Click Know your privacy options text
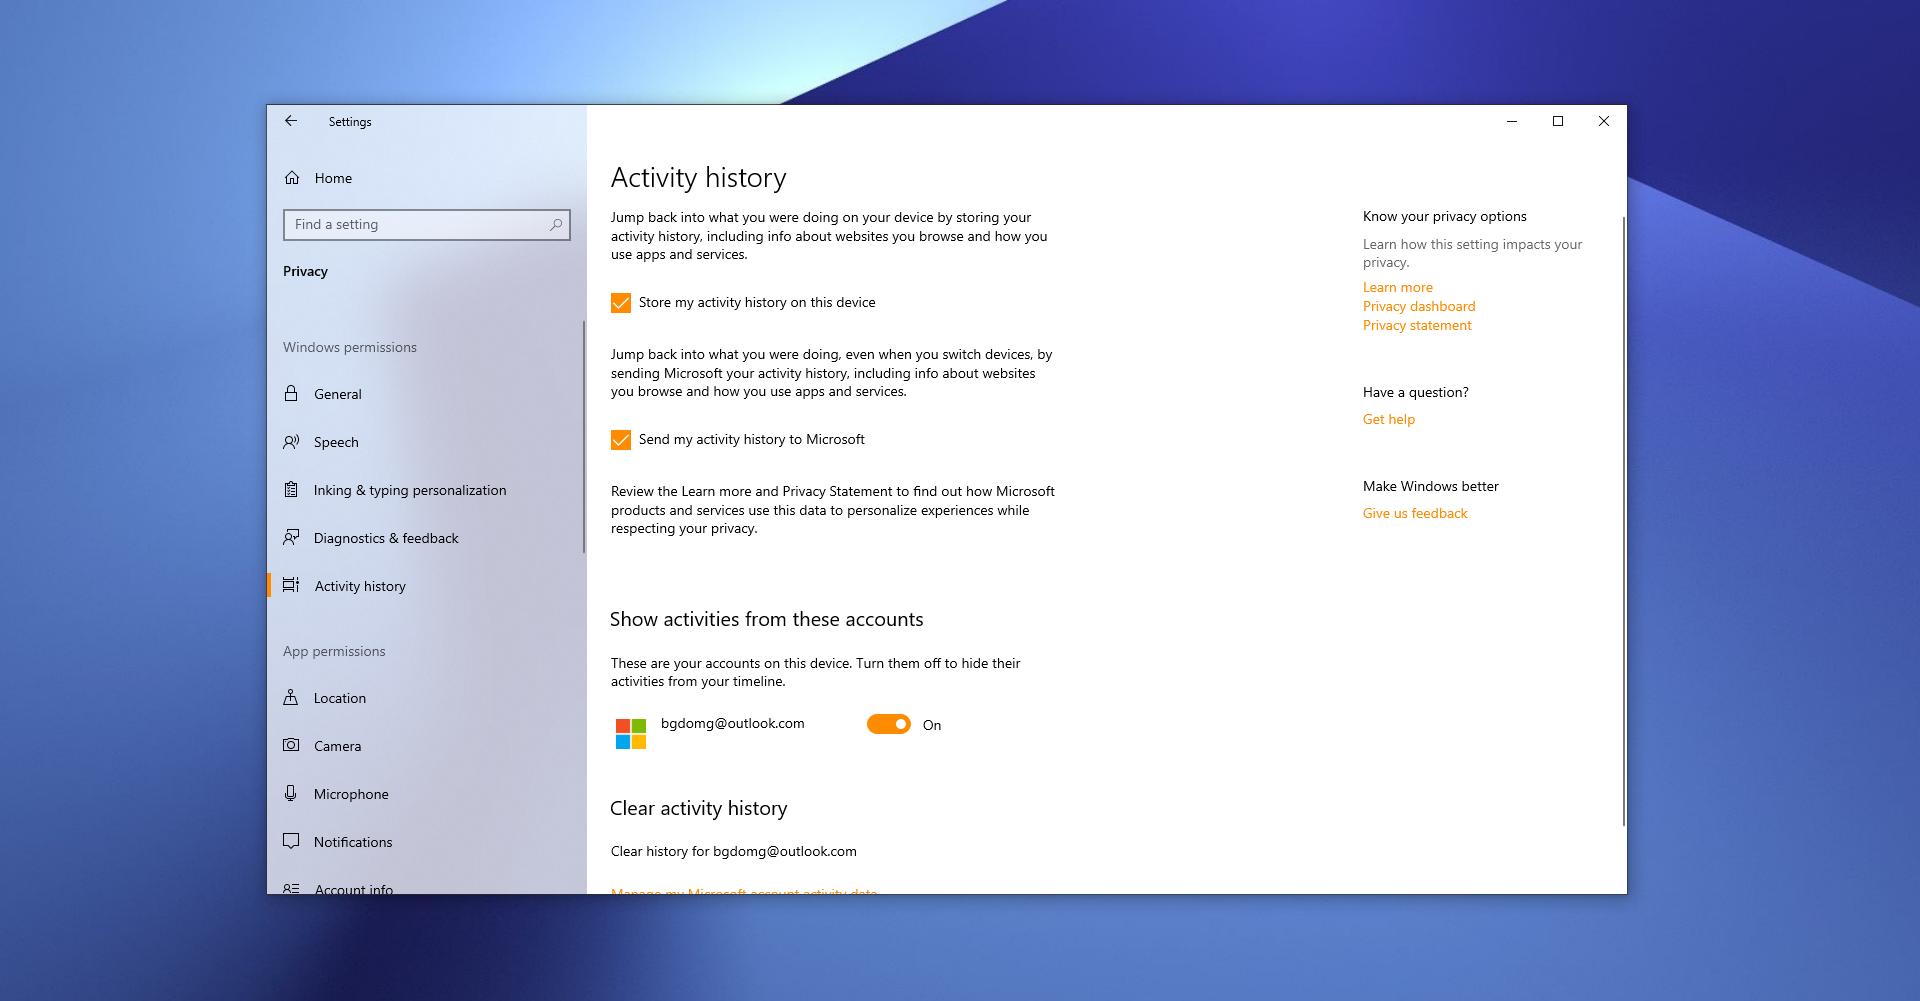Viewport: 1920px width, 1001px height. click(1445, 216)
